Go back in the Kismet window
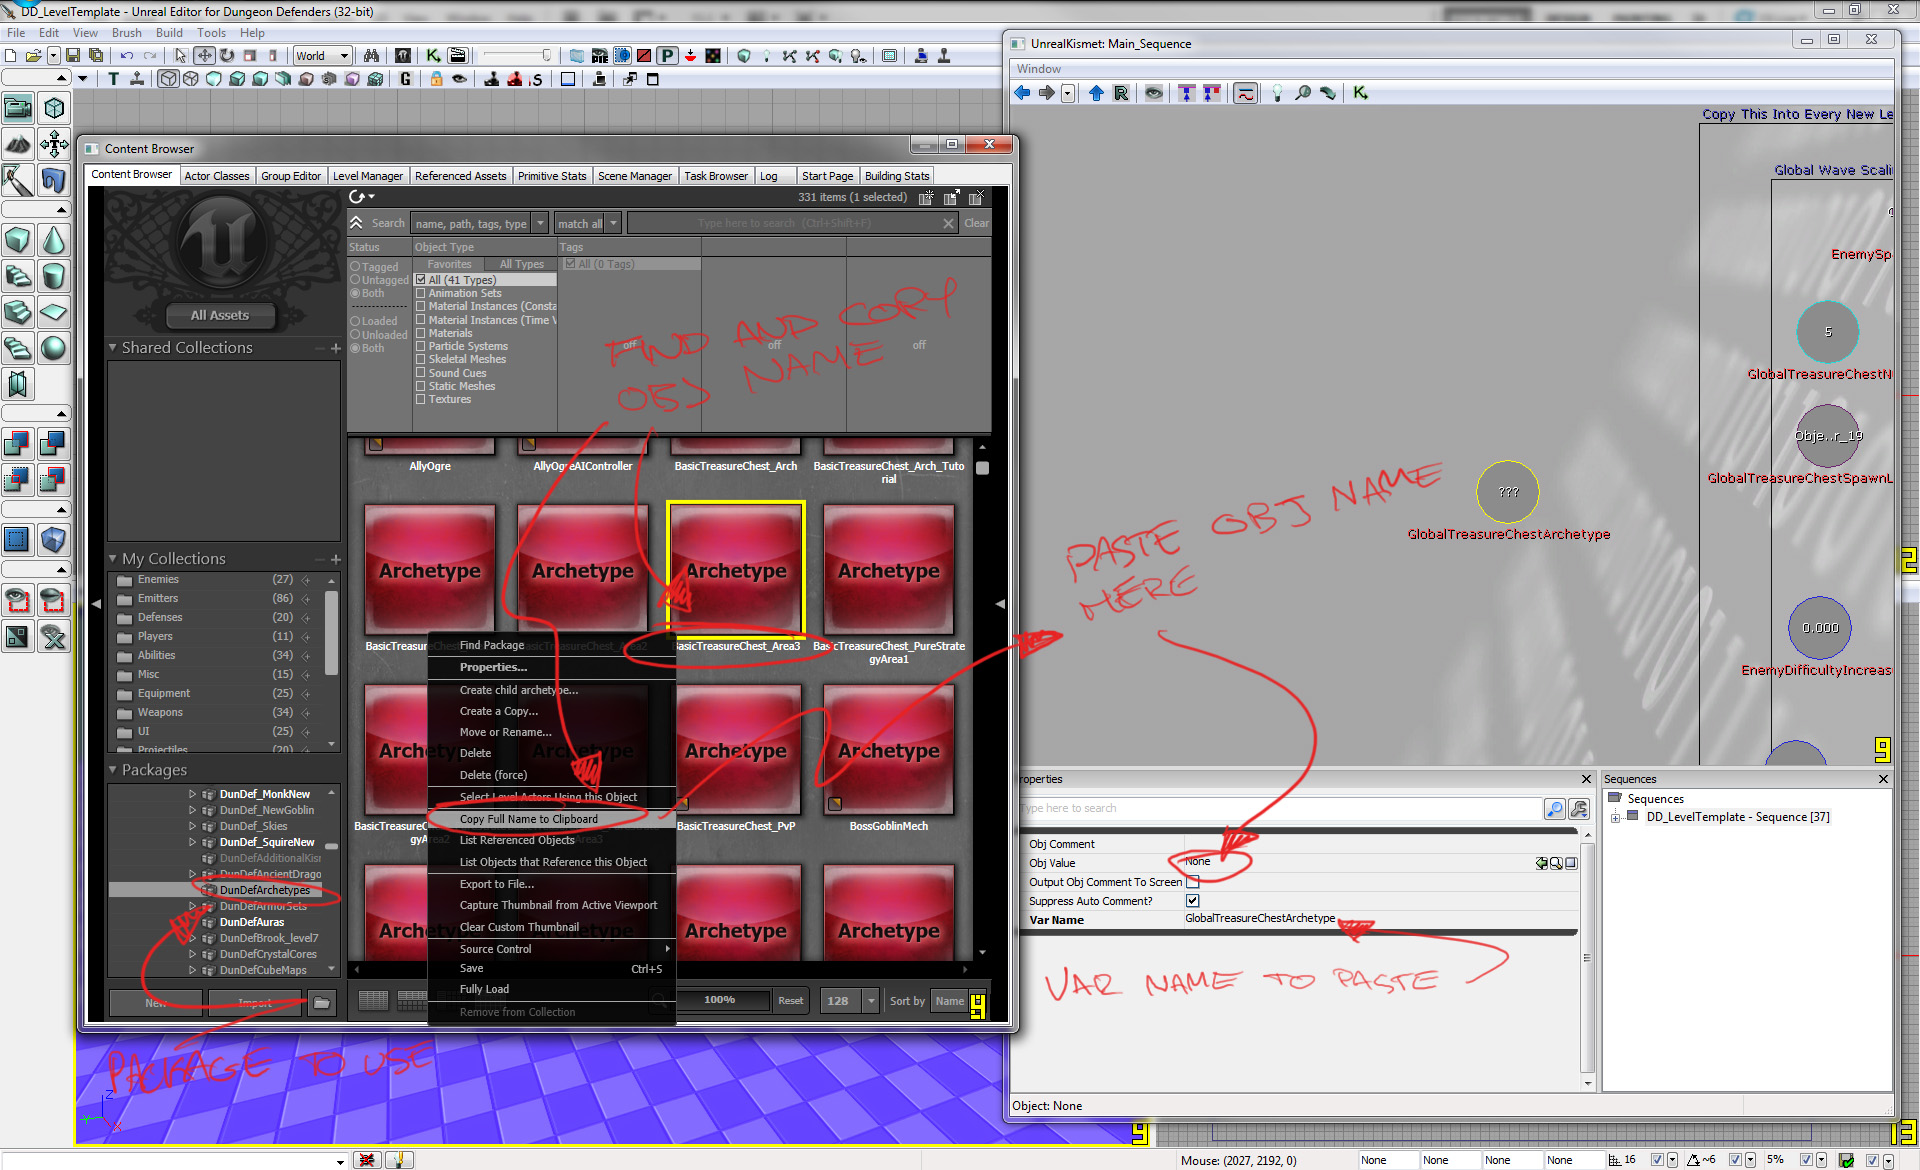The image size is (1920, 1170). pyautogui.click(x=1022, y=93)
